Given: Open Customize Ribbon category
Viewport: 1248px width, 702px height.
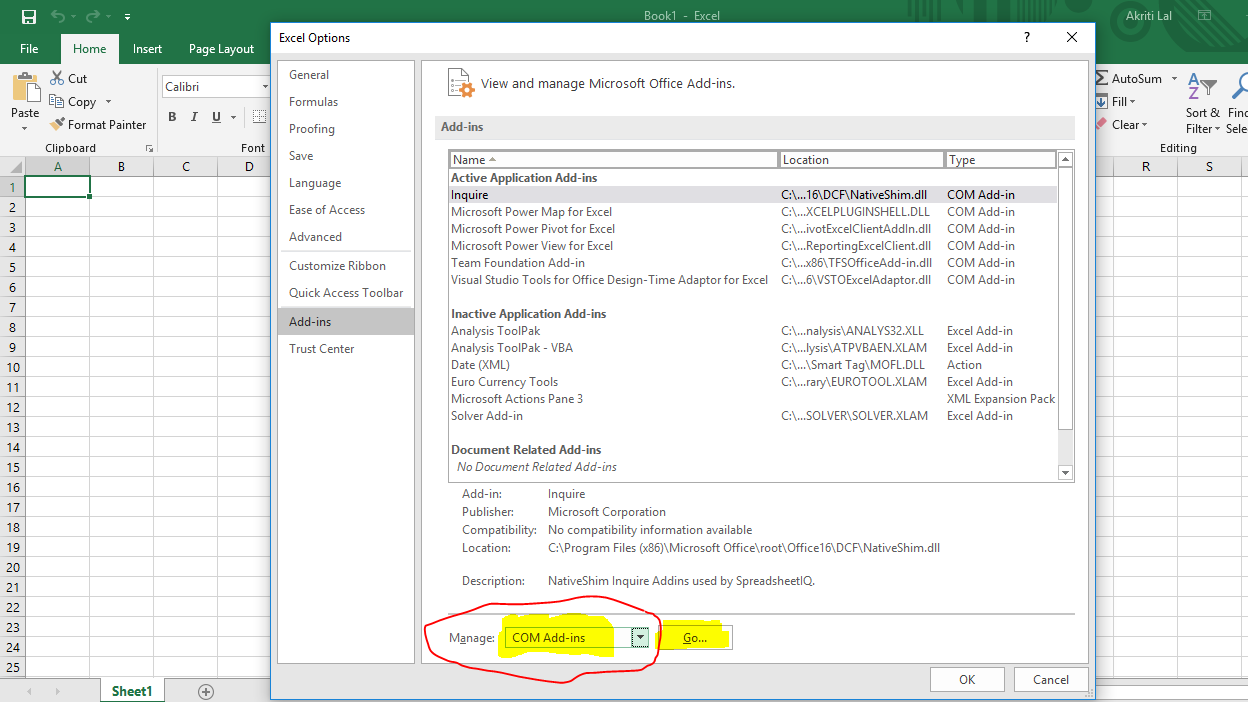Looking at the screenshot, I should (345, 266).
